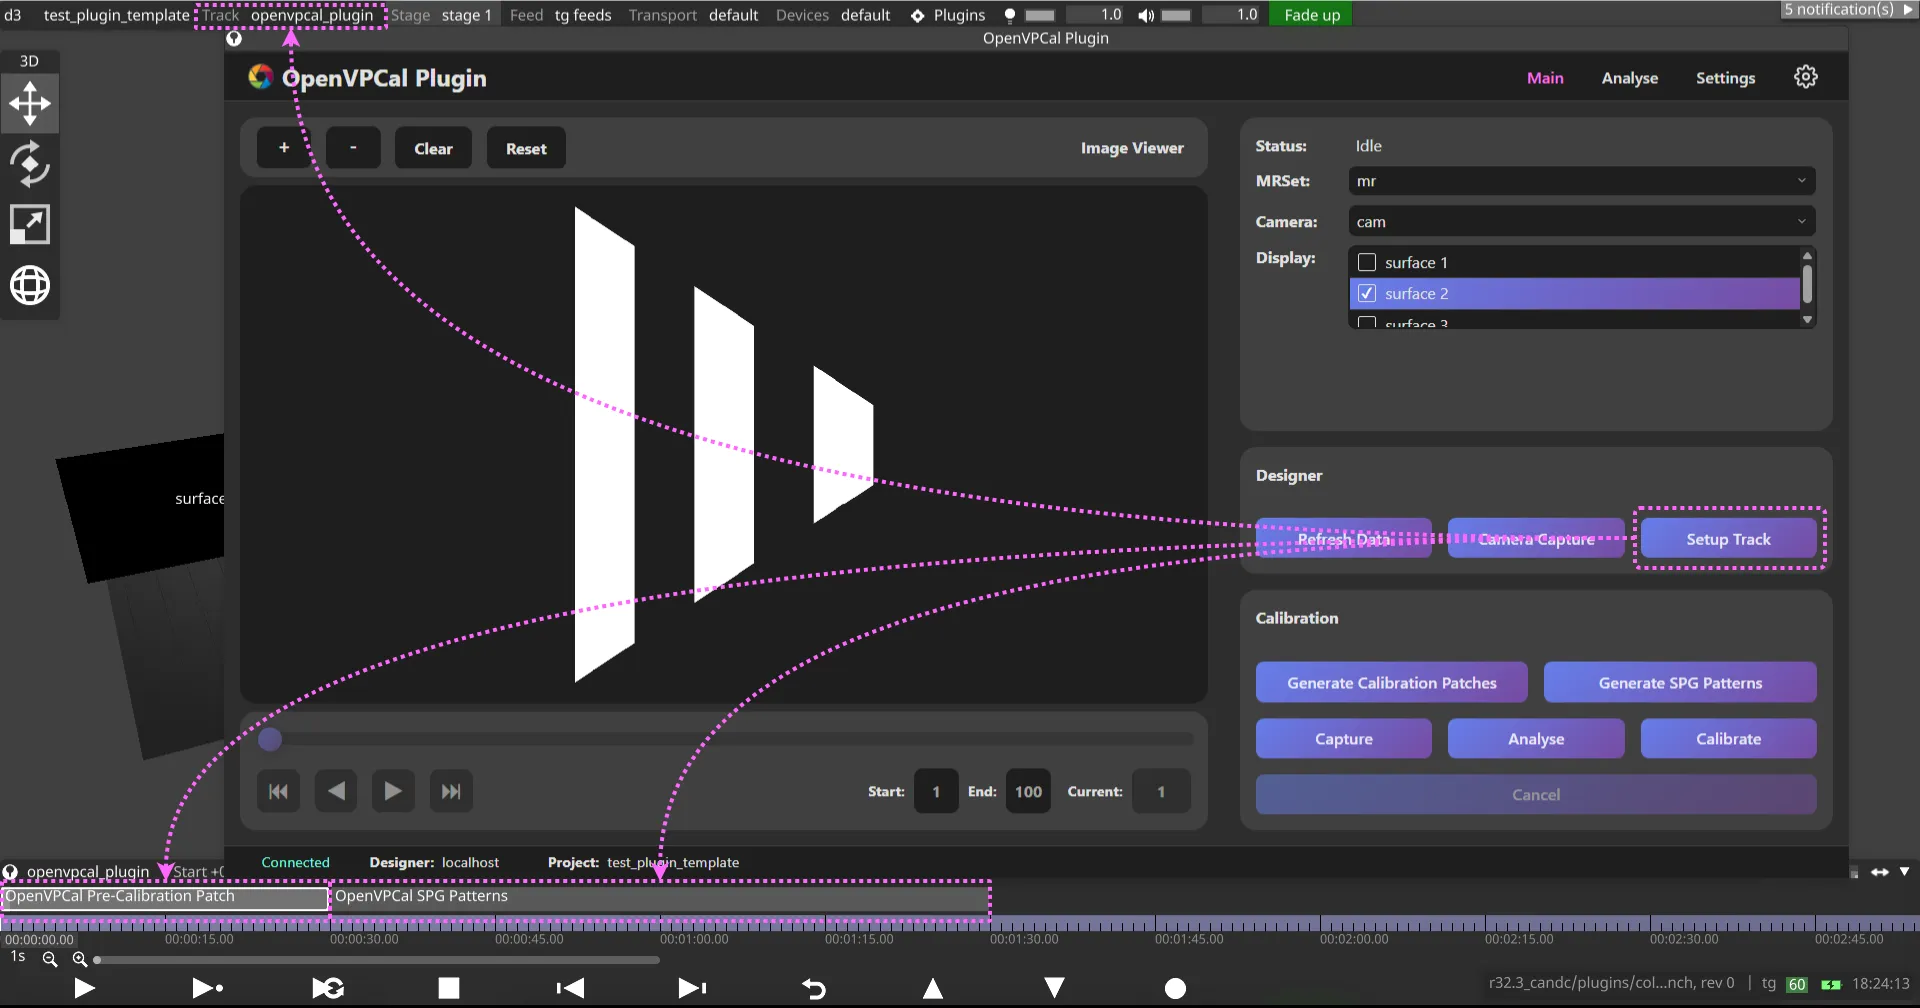Click the loop playback icon at the bottom
1920x1008 pixels.
pos(327,988)
